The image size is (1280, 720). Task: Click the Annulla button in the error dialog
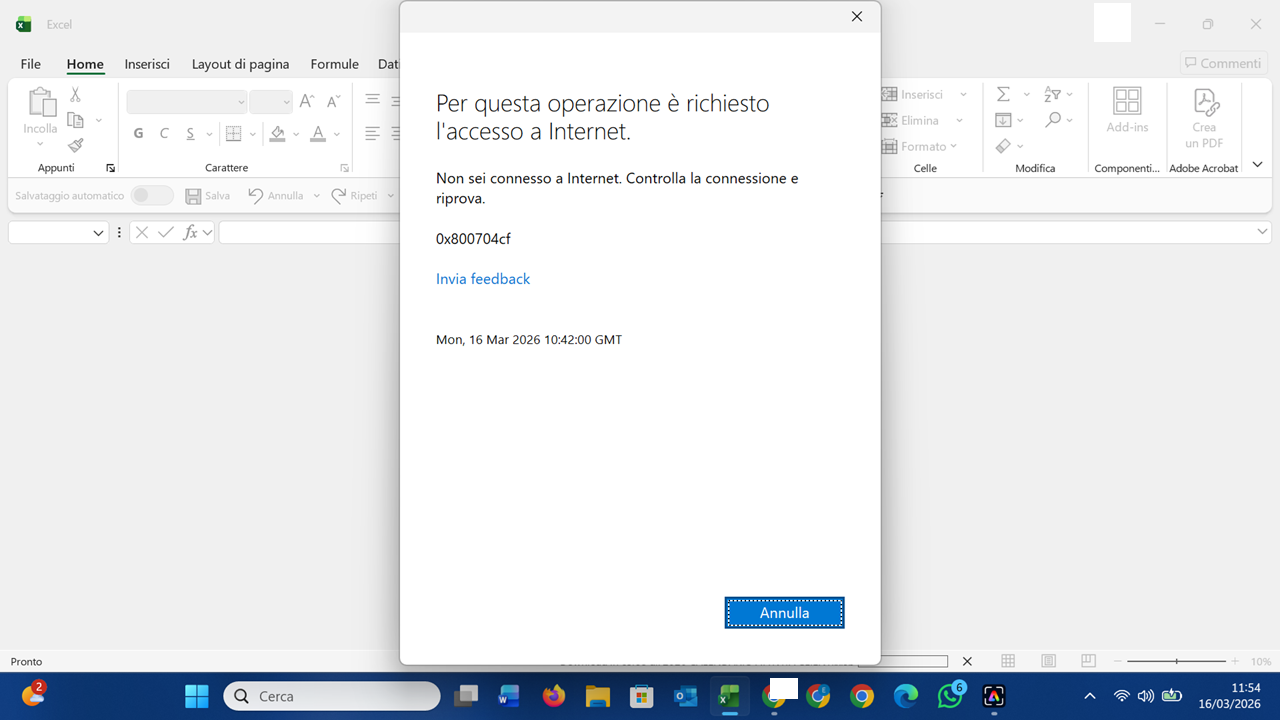click(x=785, y=613)
